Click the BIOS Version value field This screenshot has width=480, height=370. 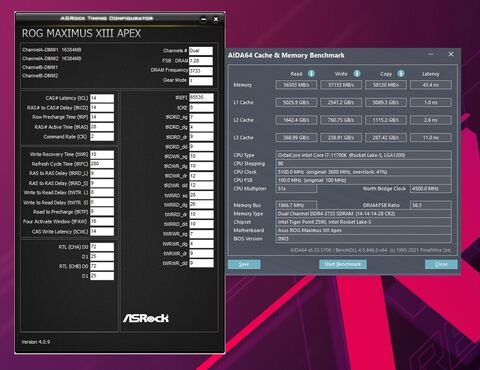(x=364, y=239)
